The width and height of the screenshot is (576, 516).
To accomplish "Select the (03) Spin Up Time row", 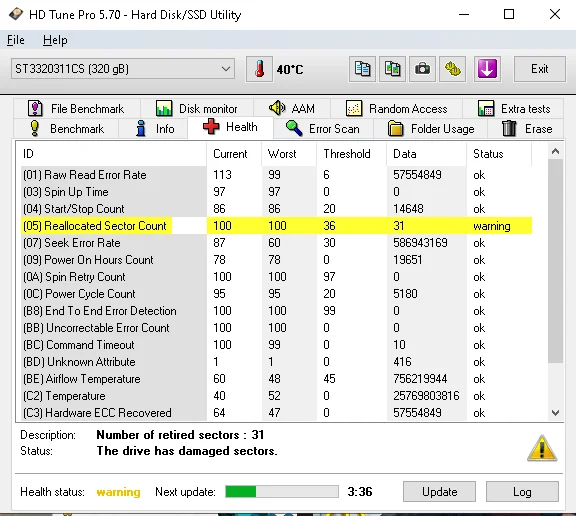I will 277,192.
